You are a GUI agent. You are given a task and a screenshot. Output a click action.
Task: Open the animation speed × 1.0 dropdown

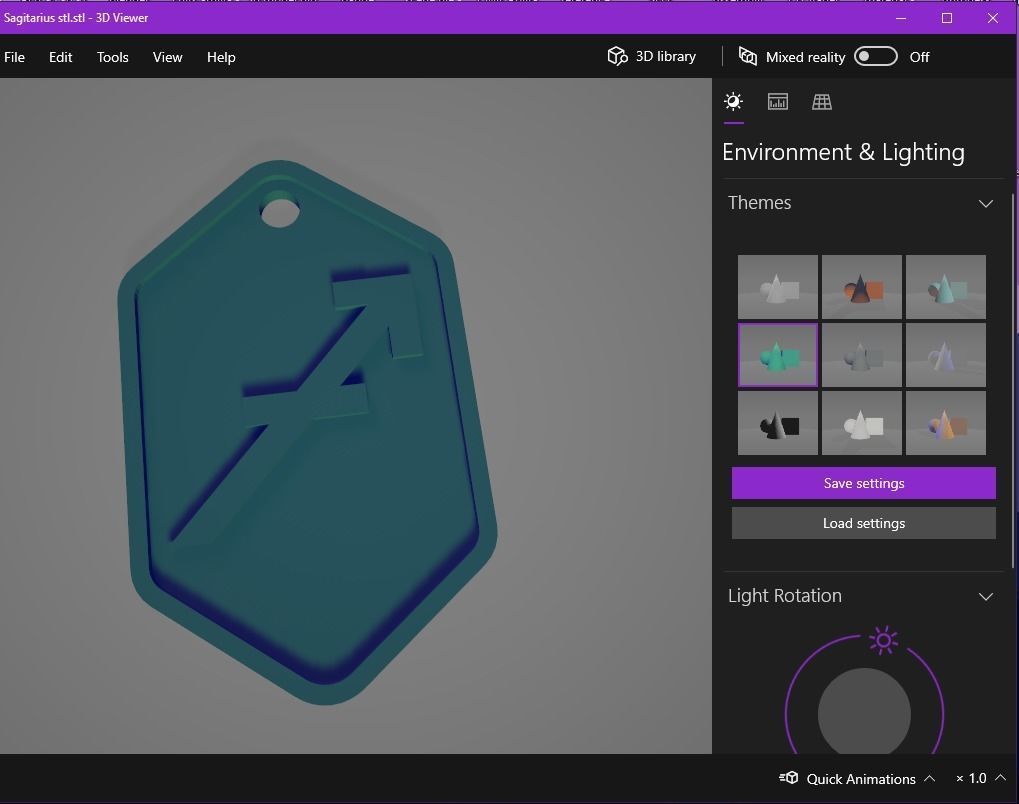(x=981, y=778)
